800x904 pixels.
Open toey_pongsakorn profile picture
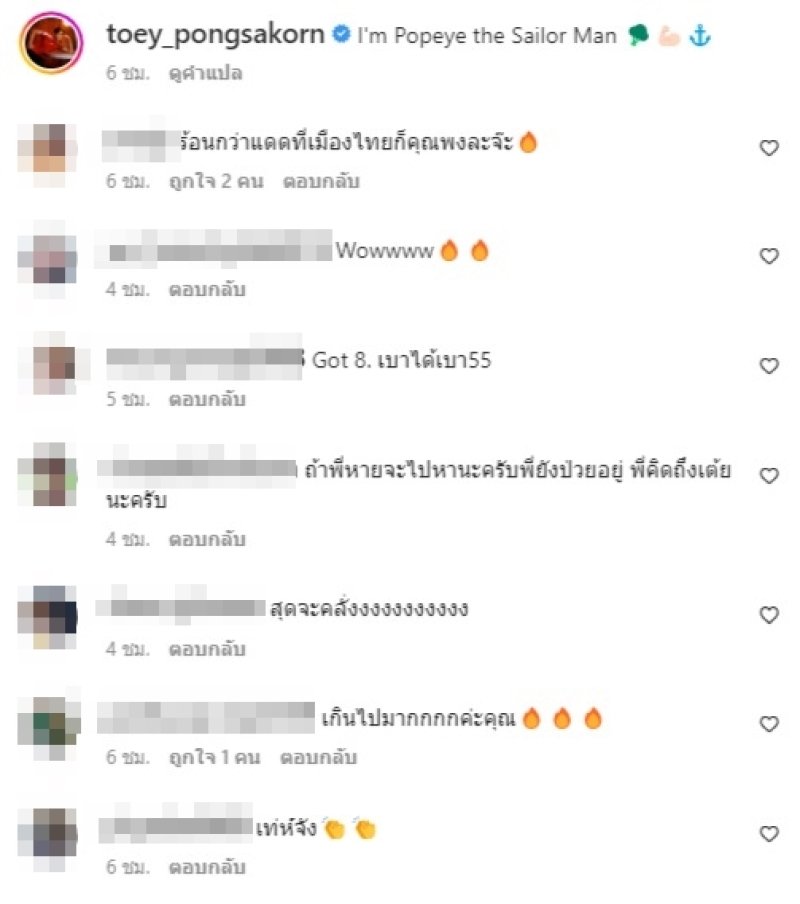(x=51, y=43)
